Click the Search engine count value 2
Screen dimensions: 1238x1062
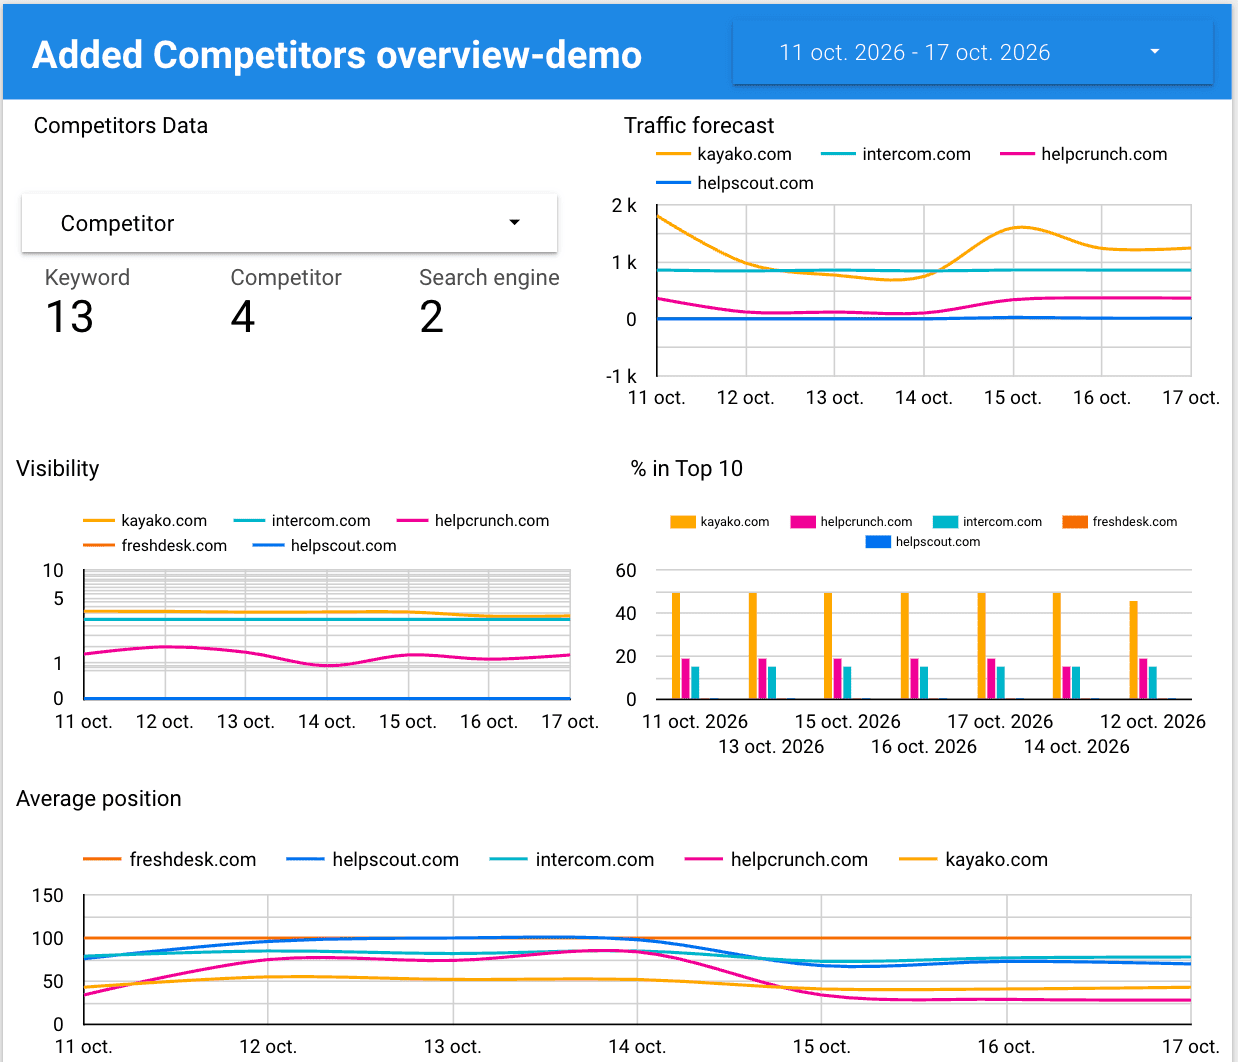pyautogui.click(x=432, y=318)
